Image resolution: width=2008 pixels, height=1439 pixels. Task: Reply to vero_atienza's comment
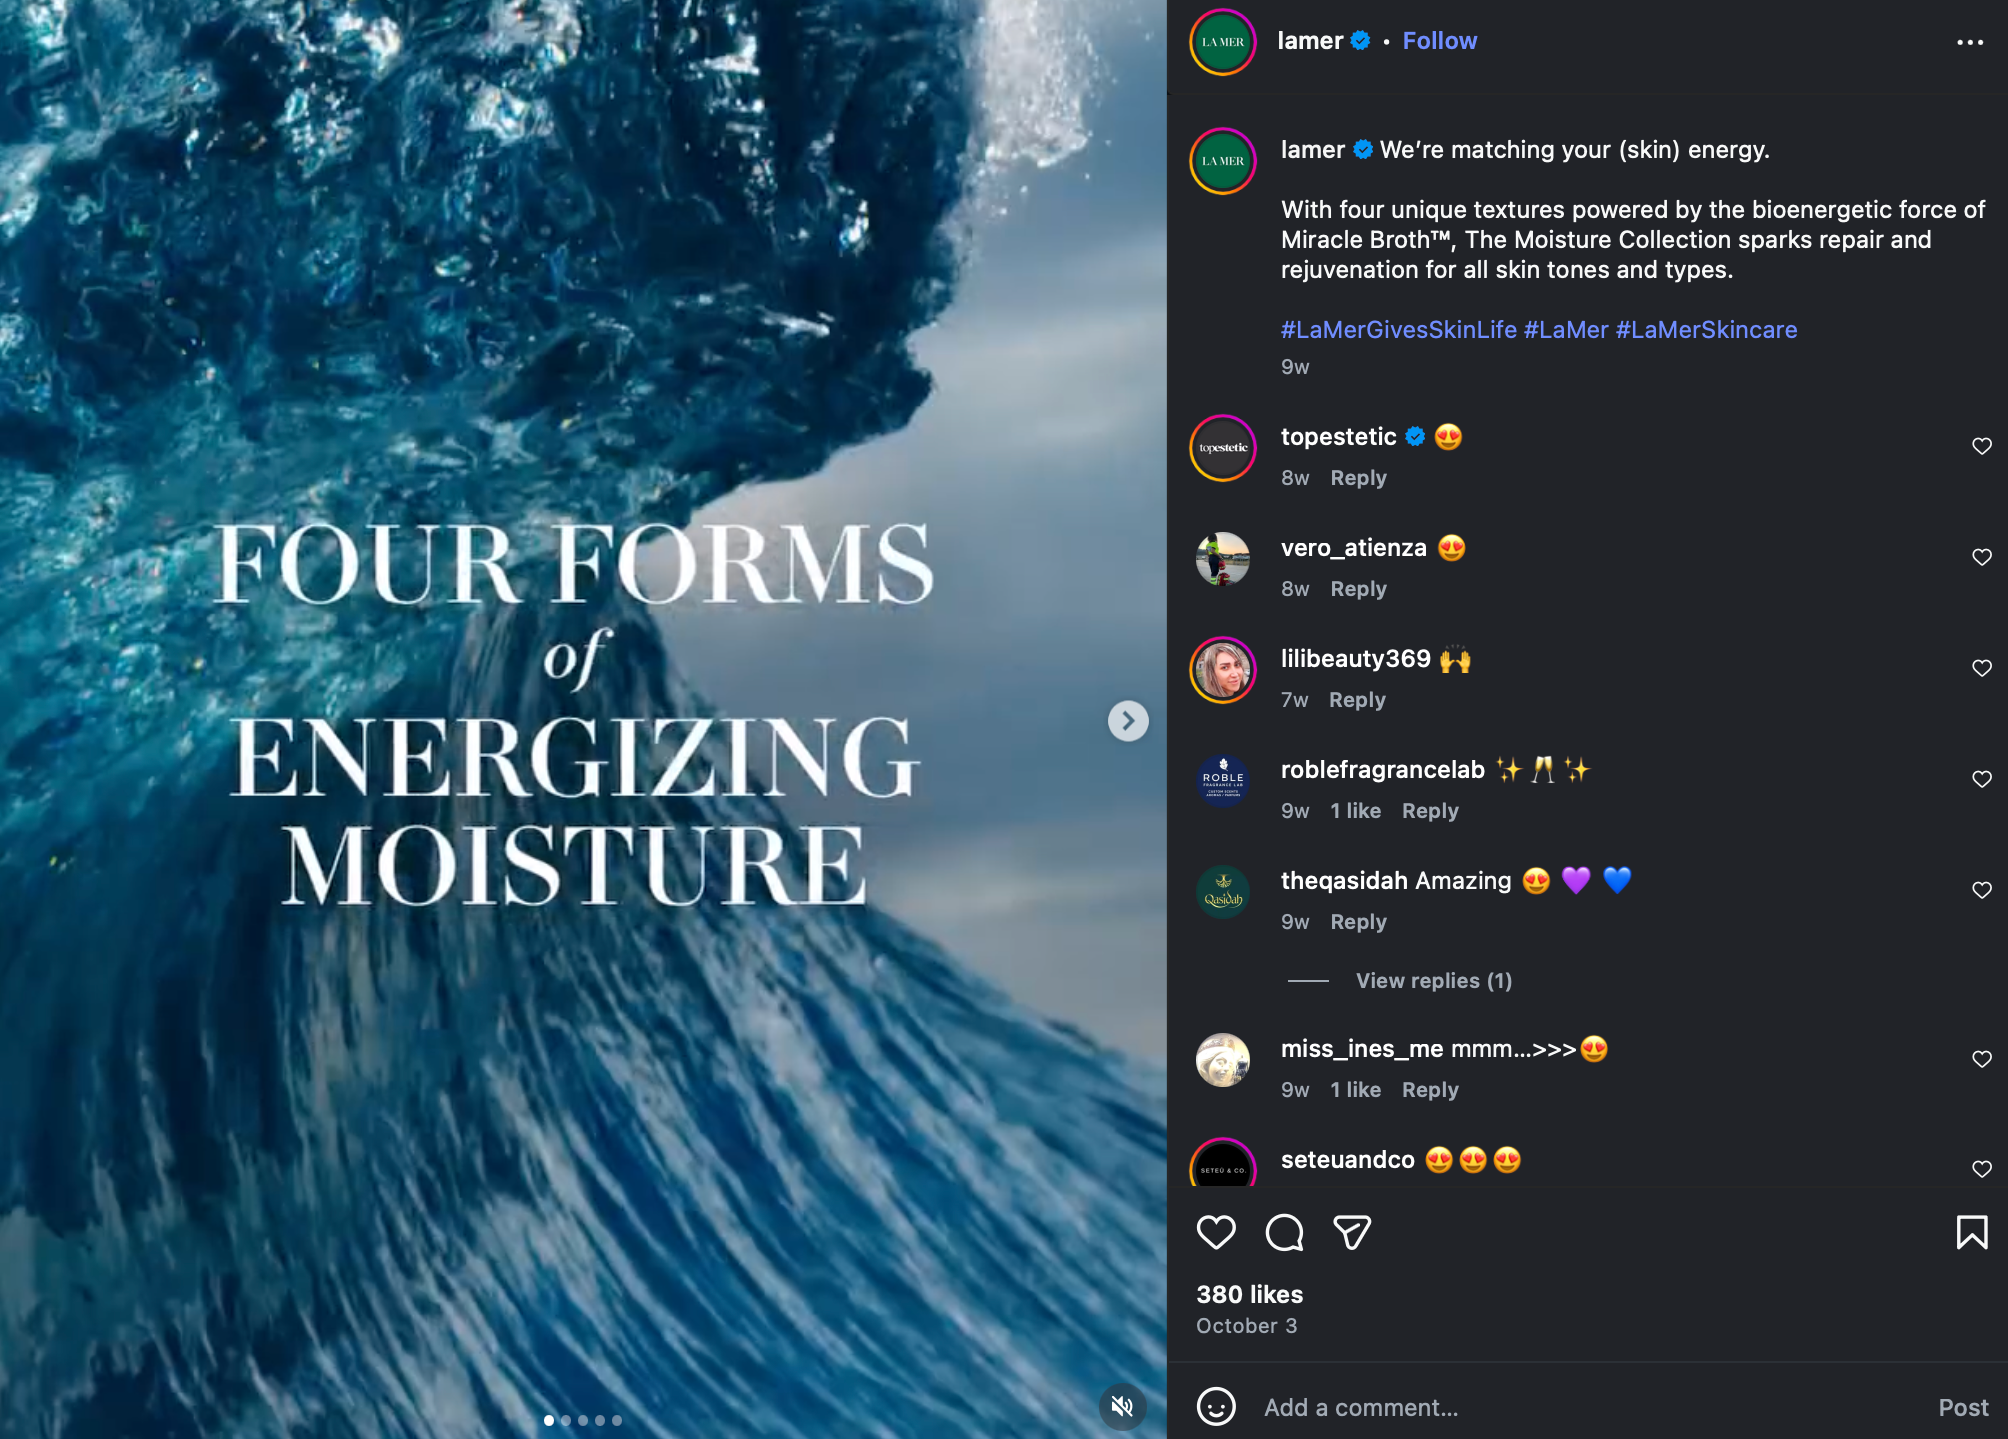[1358, 589]
